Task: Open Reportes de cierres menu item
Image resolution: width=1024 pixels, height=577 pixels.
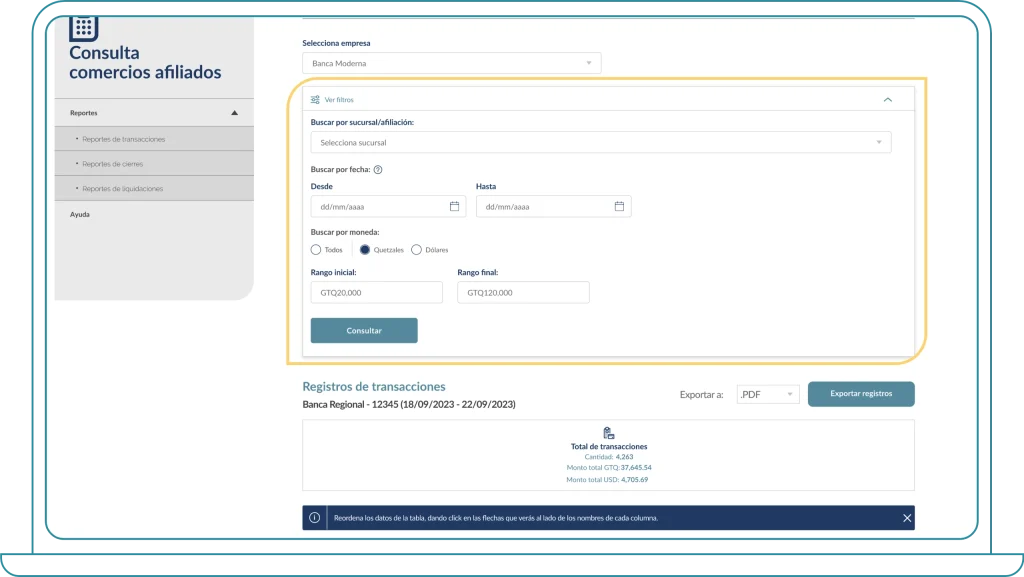Action: coord(154,164)
